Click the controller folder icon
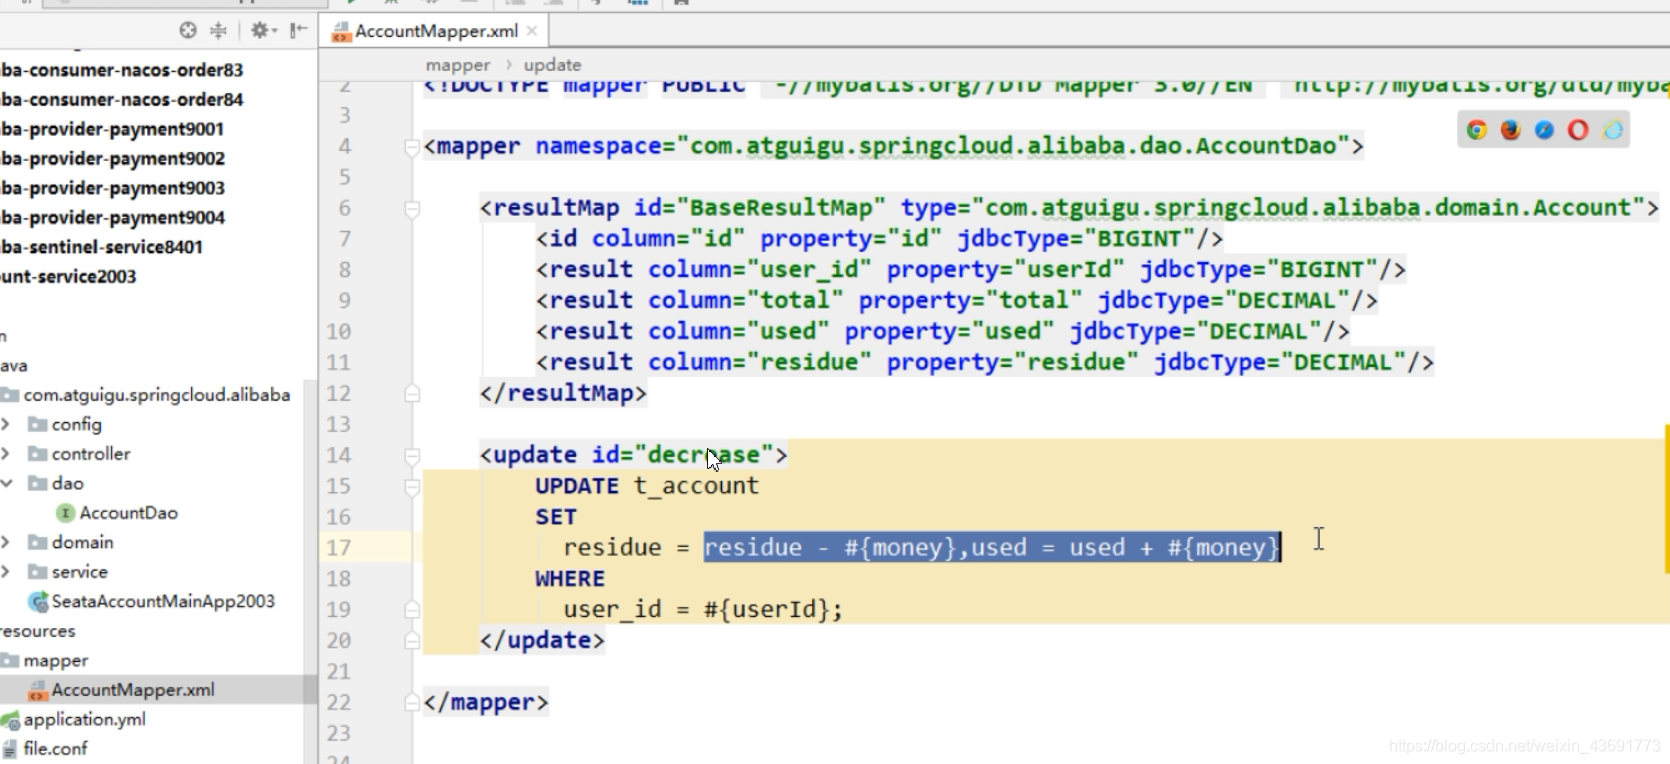 (x=38, y=454)
